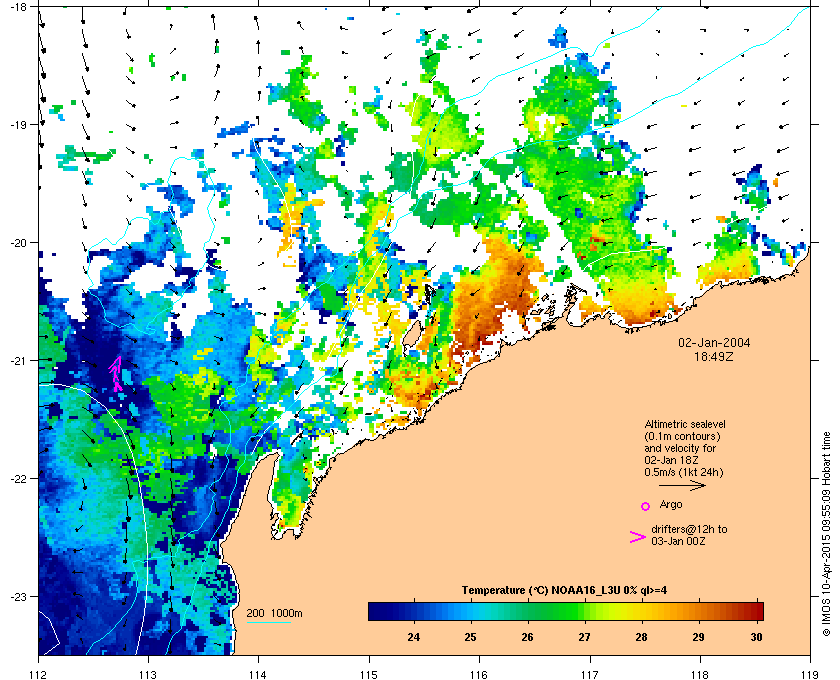840x680 pixels.
Task: Click the cyan depth contour legend line
Action: (268, 623)
